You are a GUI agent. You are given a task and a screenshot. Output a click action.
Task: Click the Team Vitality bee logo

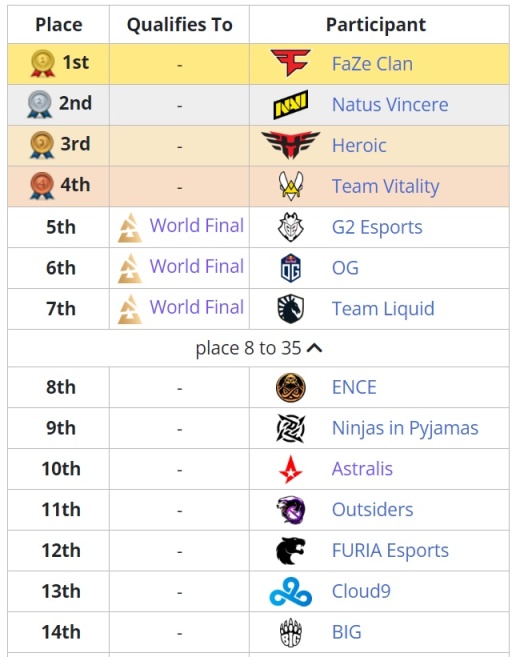coord(290,186)
